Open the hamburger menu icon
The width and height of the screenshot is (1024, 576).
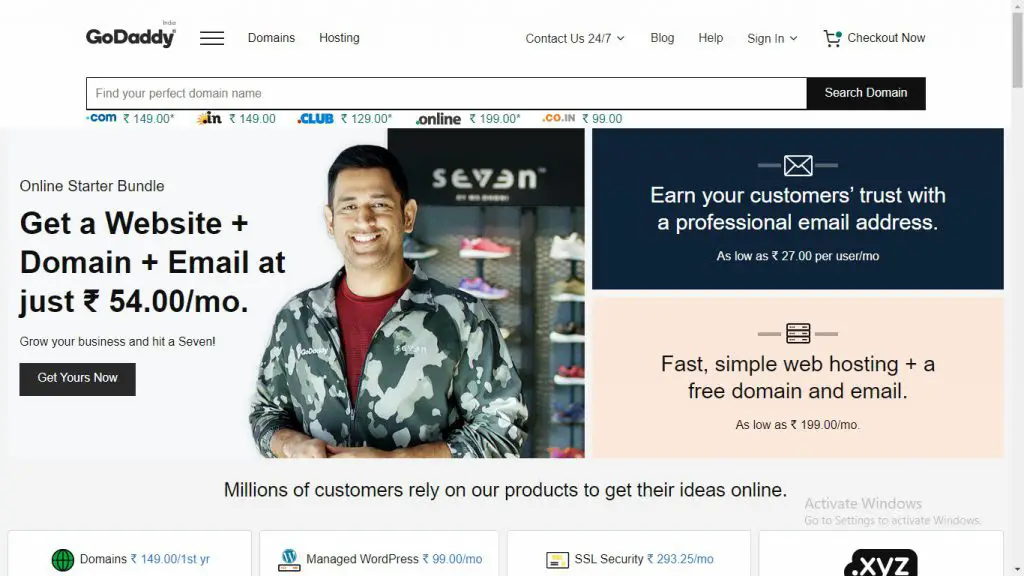pyautogui.click(x=212, y=38)
